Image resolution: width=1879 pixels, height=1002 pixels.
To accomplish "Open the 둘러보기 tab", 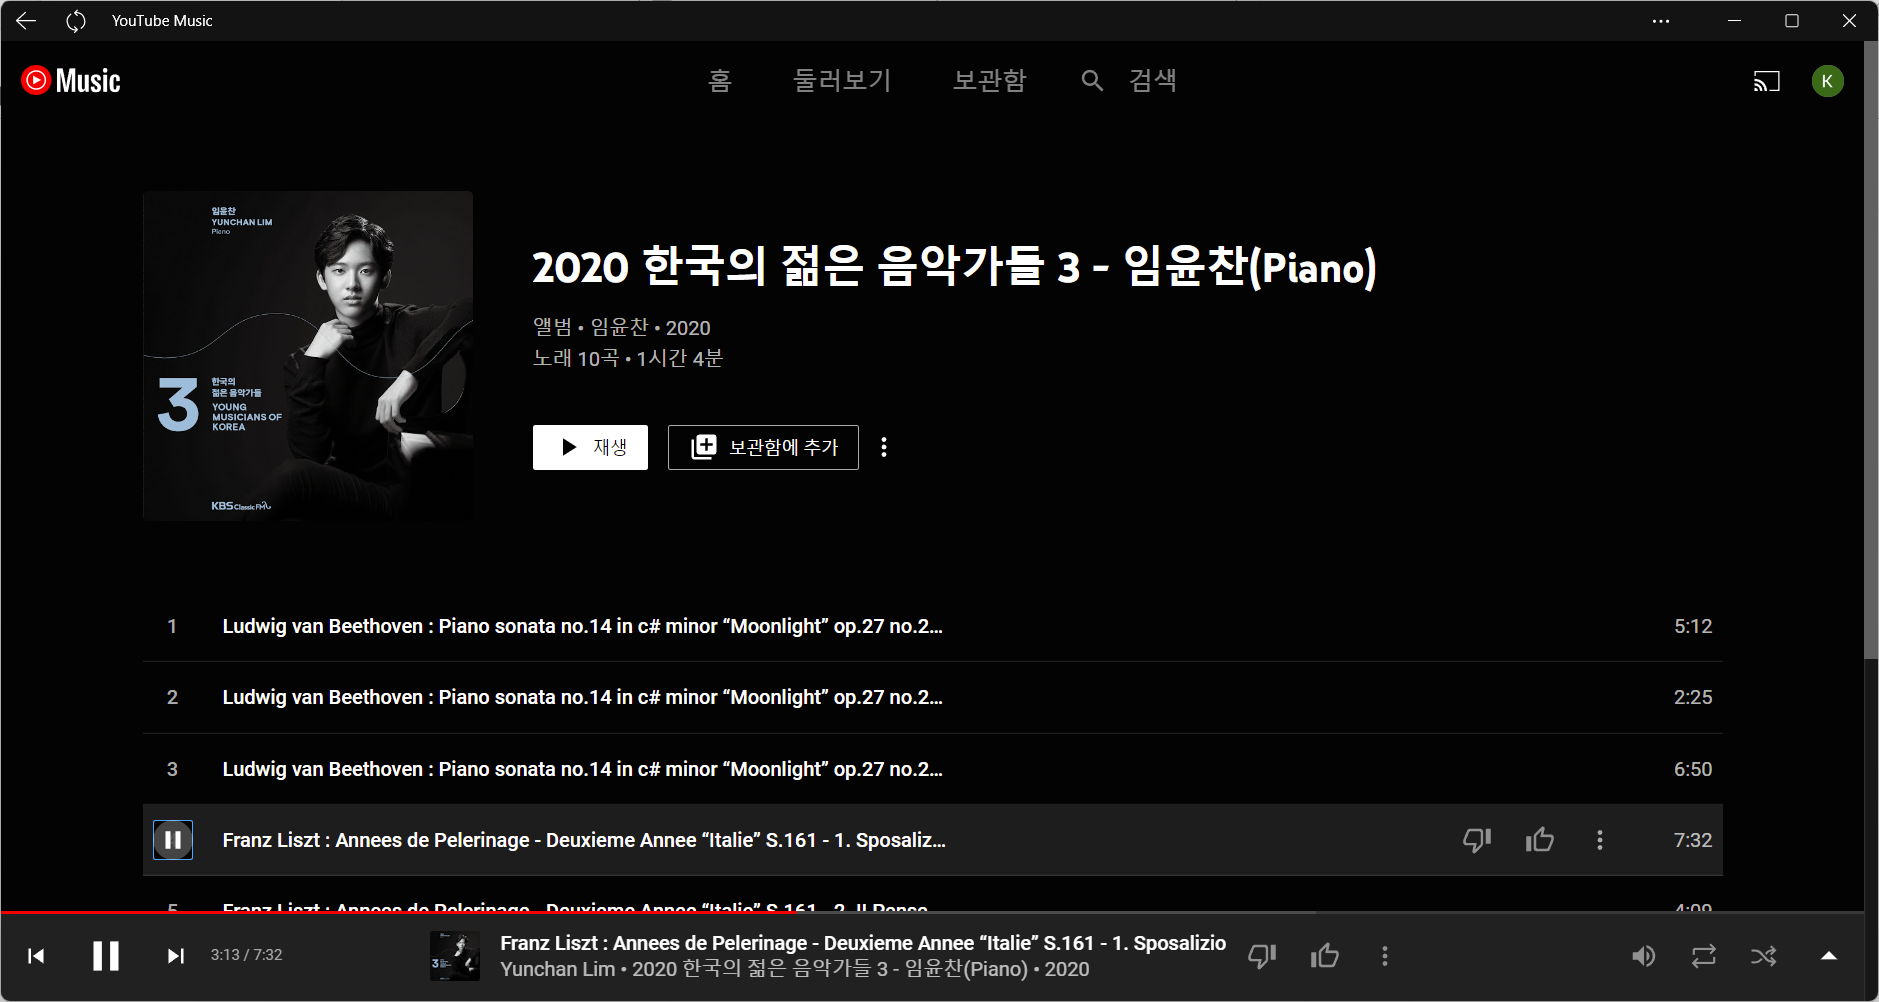I will pyautogui.click(x=842, y=80).
